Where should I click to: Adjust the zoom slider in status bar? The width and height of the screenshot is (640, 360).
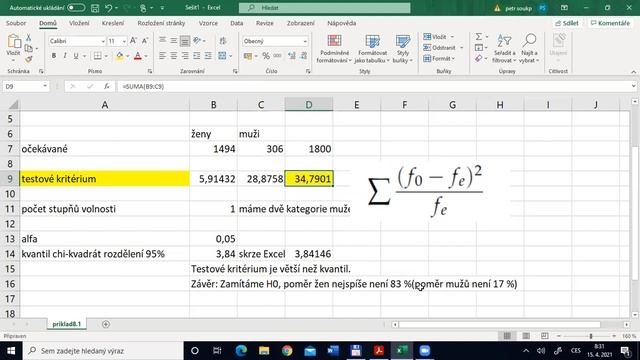[591, 336]
